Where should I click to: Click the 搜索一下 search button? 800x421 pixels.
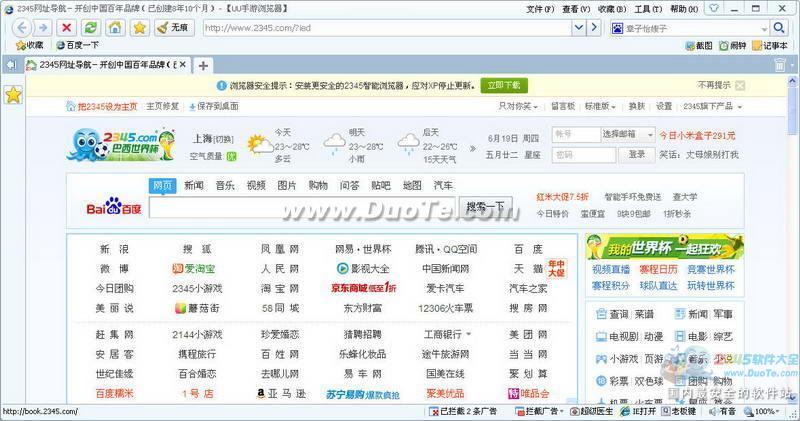485,207
